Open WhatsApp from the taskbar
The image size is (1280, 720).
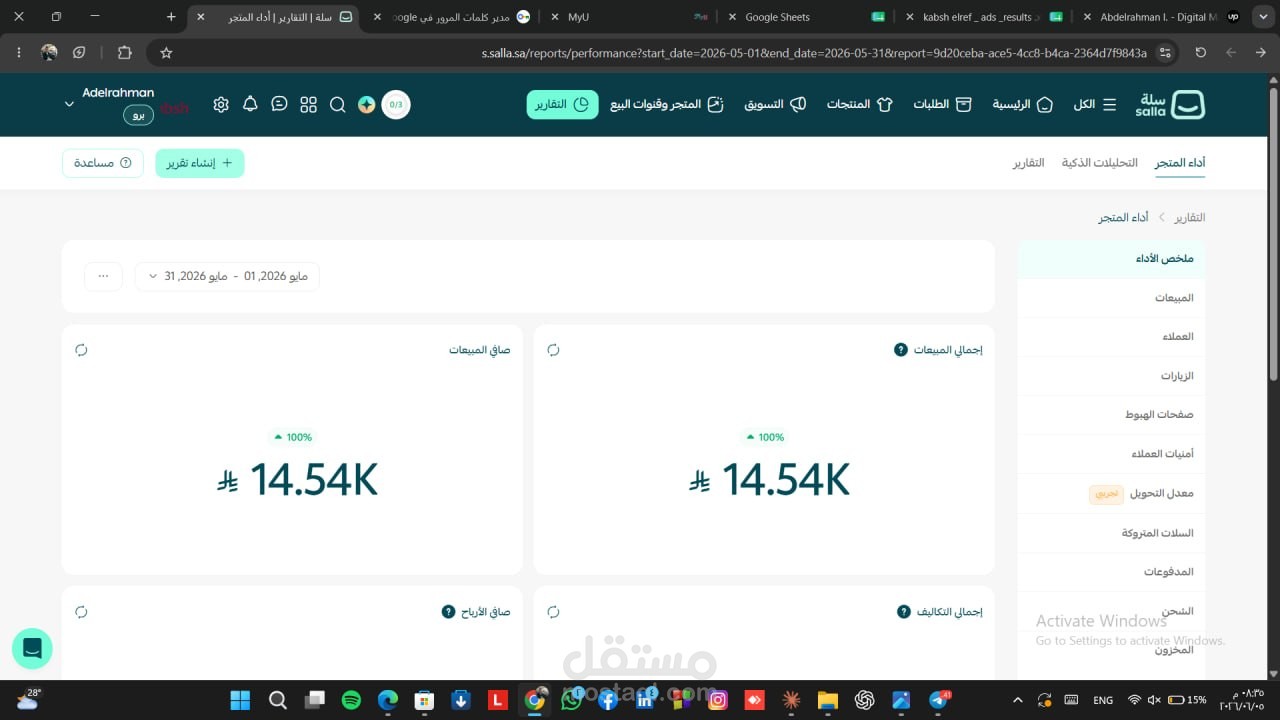571,700
